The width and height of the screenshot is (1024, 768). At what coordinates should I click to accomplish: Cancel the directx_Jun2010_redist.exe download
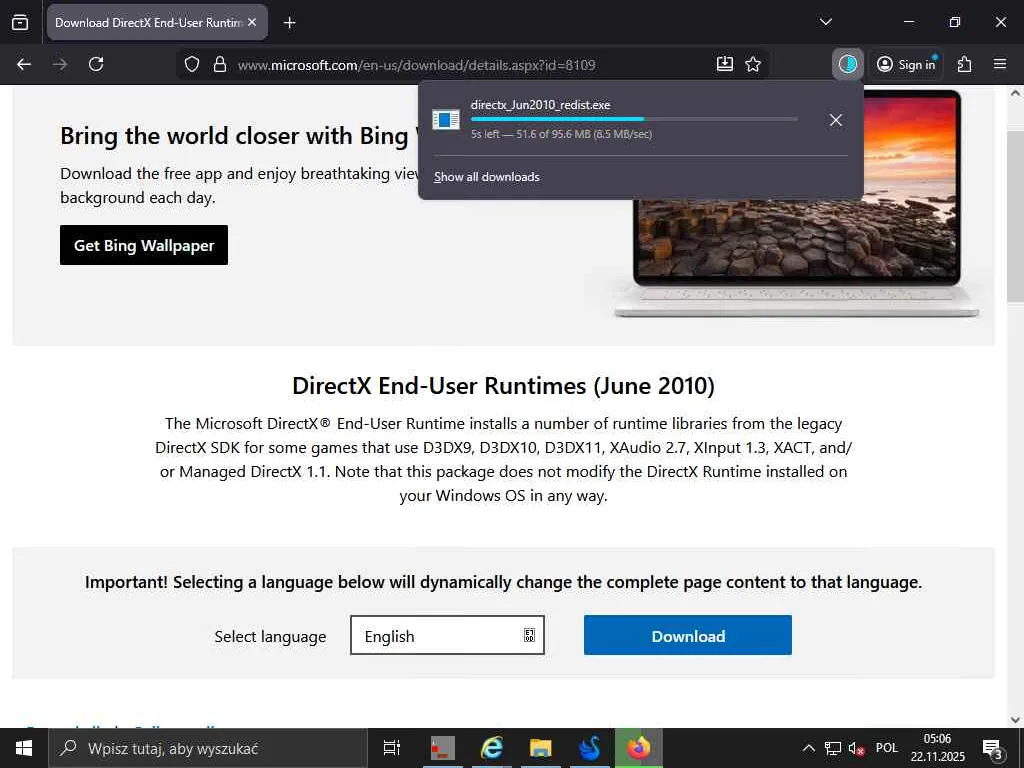click(835, 120)
